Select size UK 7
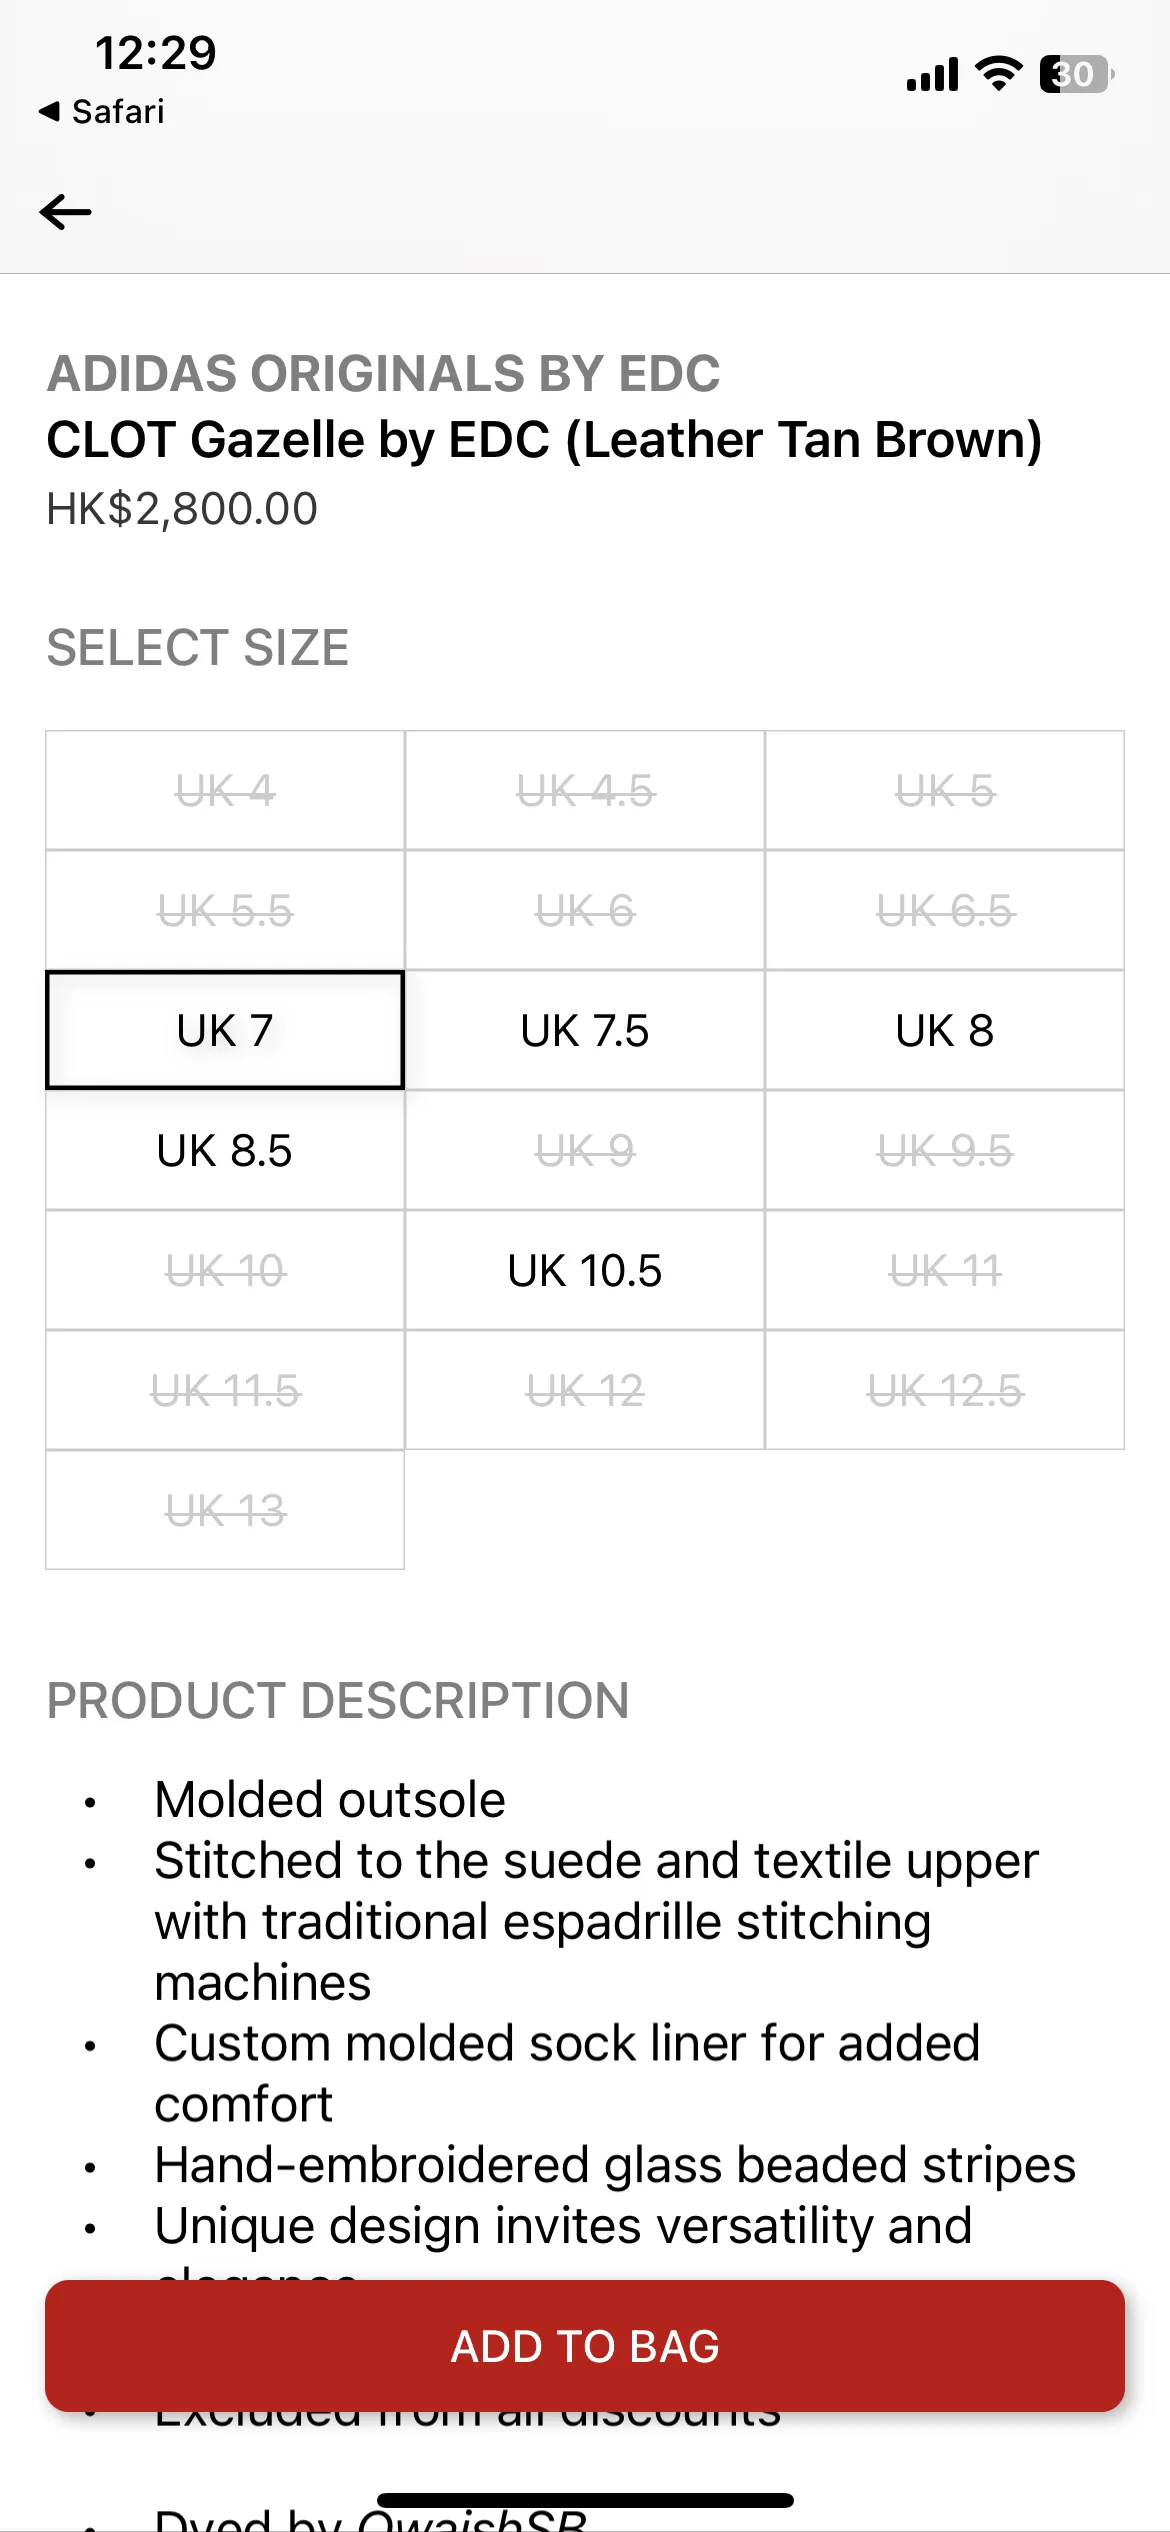The height and width of the screenshot is (2532, 1170). 225,1030
